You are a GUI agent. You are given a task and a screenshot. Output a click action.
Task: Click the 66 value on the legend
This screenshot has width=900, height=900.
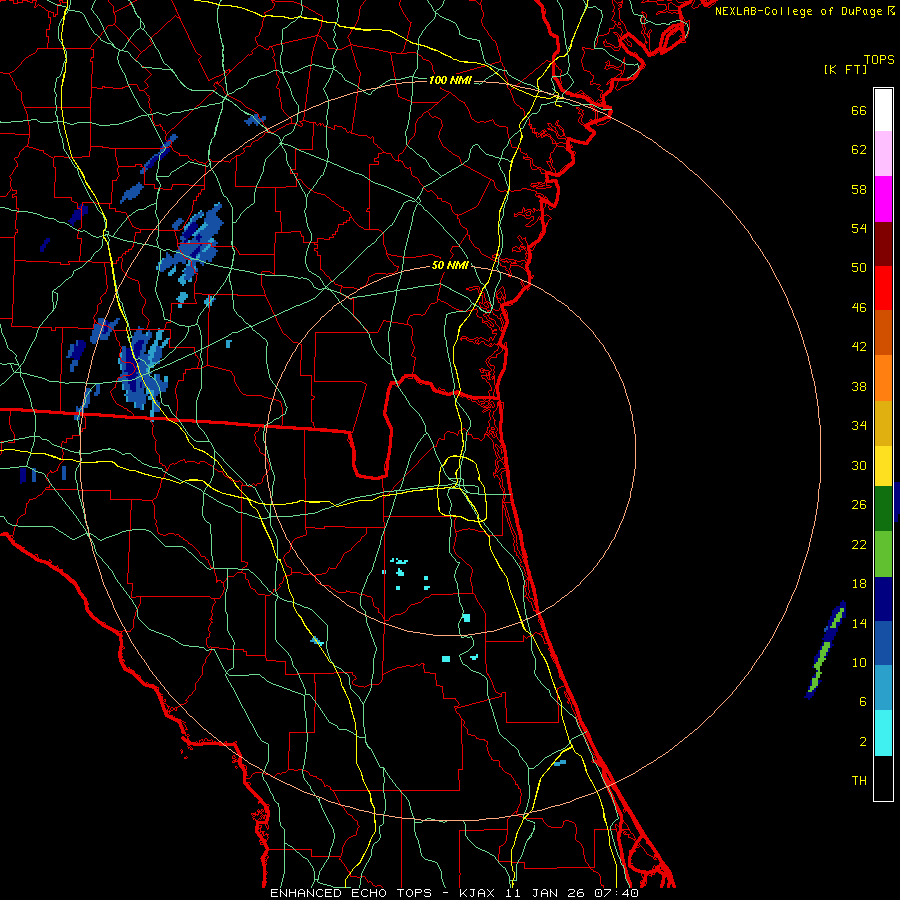[x=859, y=111]
